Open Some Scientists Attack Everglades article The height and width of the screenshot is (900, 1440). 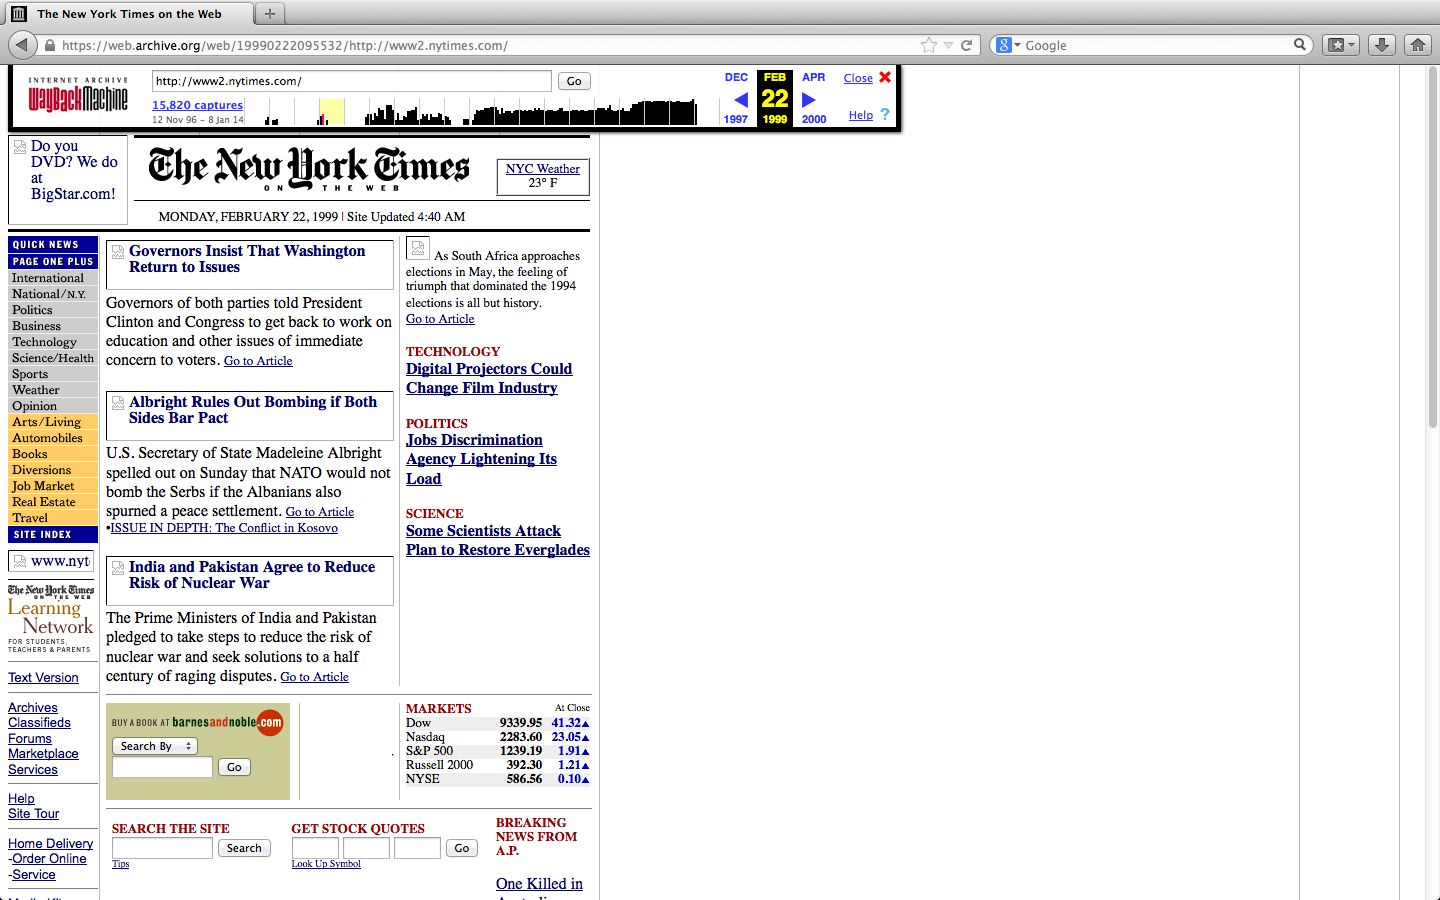[x=498, y=540]
